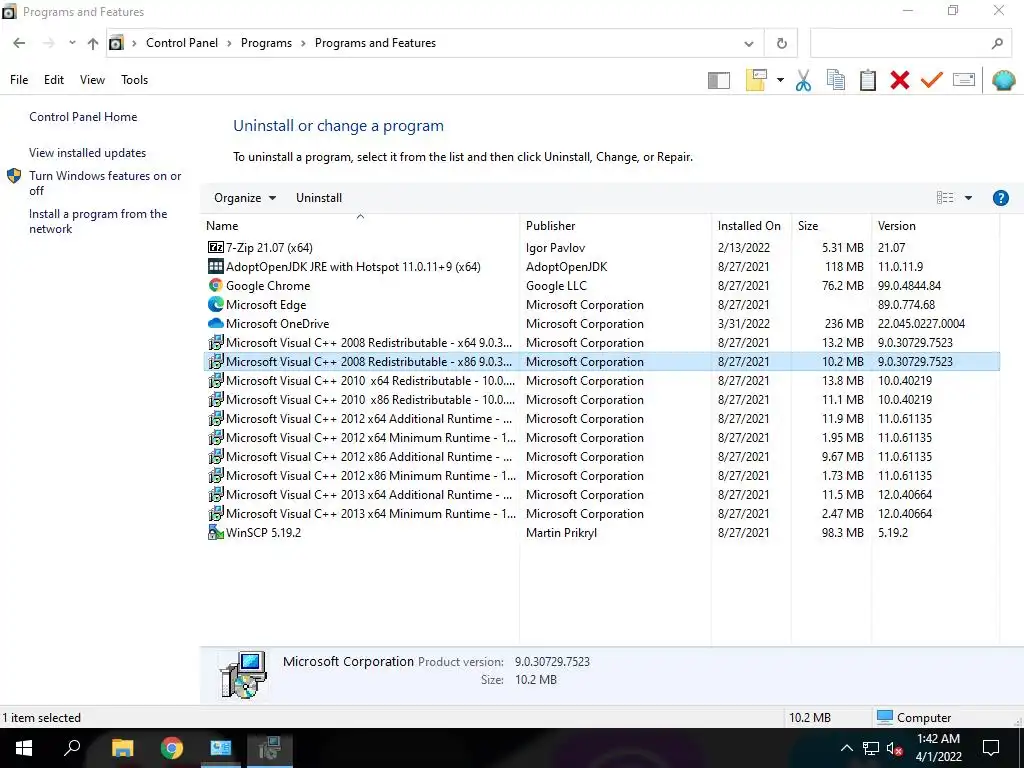Click Programs in the breadcrumb path
This screenshot has width=1024, height=768.
(266, 43)
